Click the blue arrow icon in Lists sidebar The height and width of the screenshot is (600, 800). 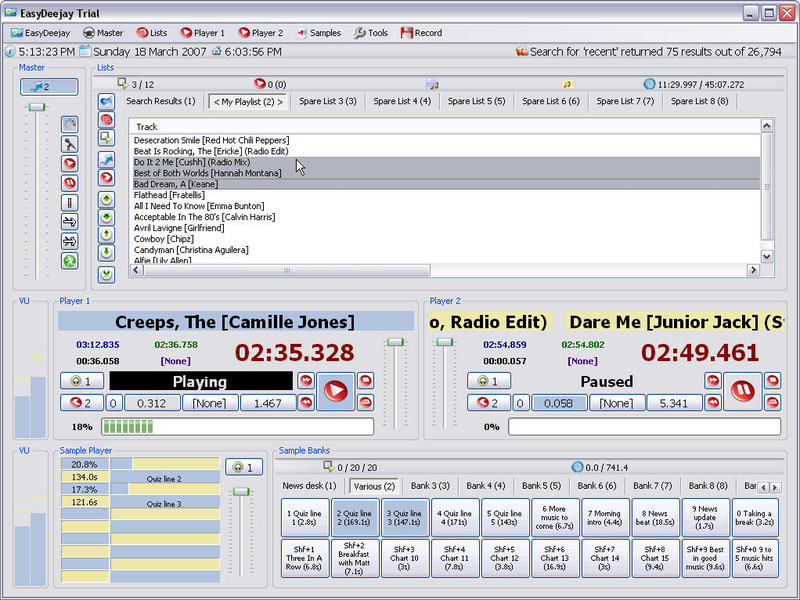coord(106,160)
